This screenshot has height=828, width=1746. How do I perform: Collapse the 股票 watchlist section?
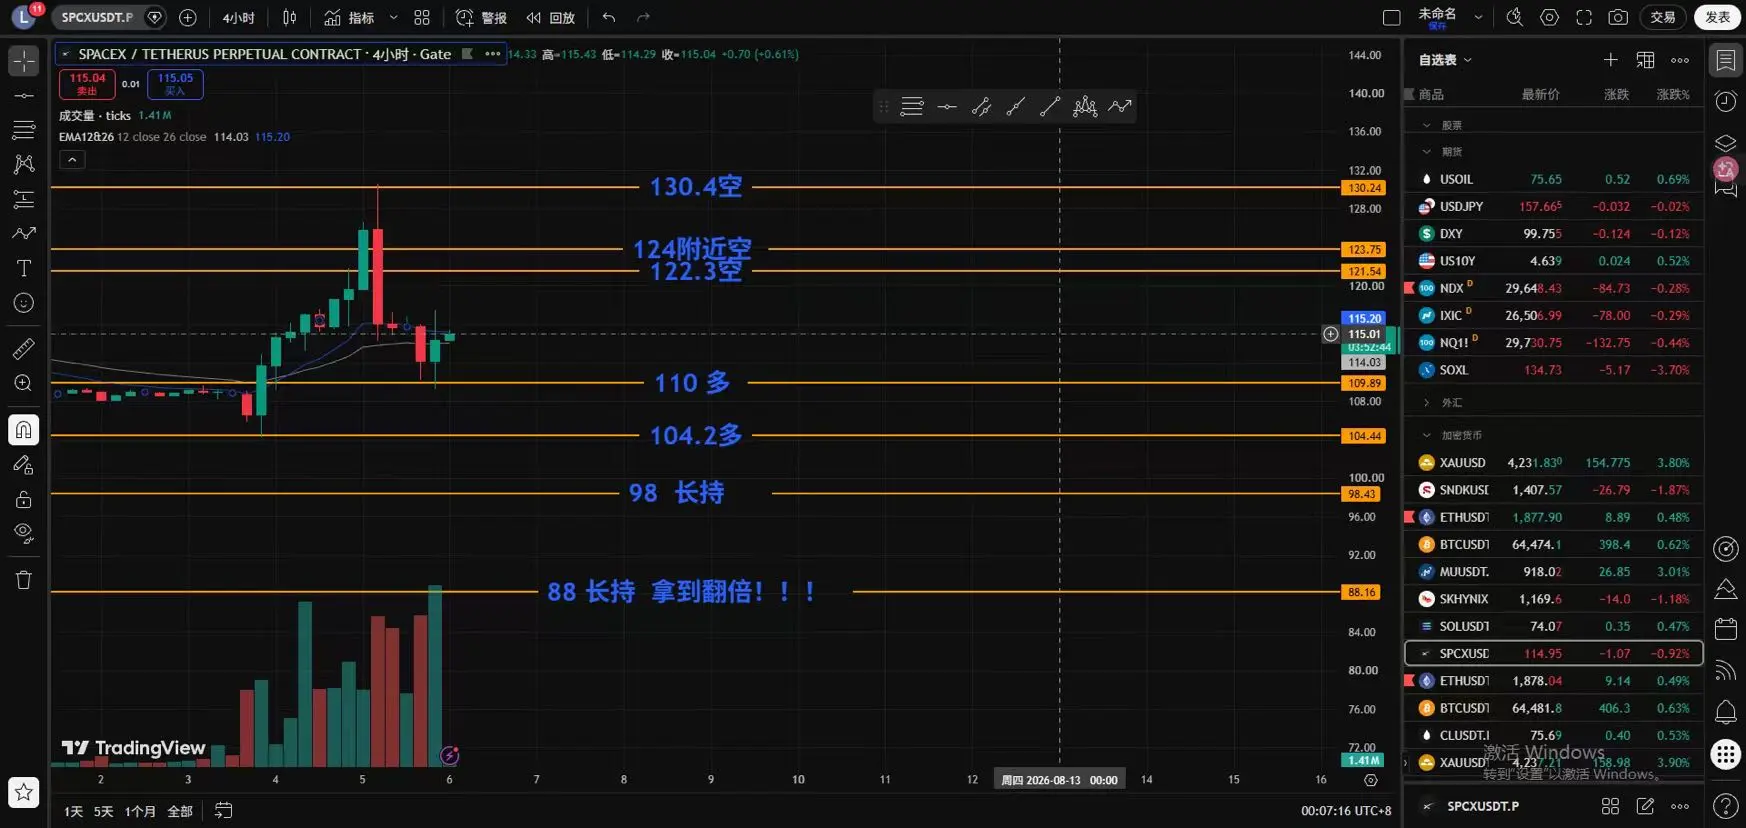click(1427, 125)
